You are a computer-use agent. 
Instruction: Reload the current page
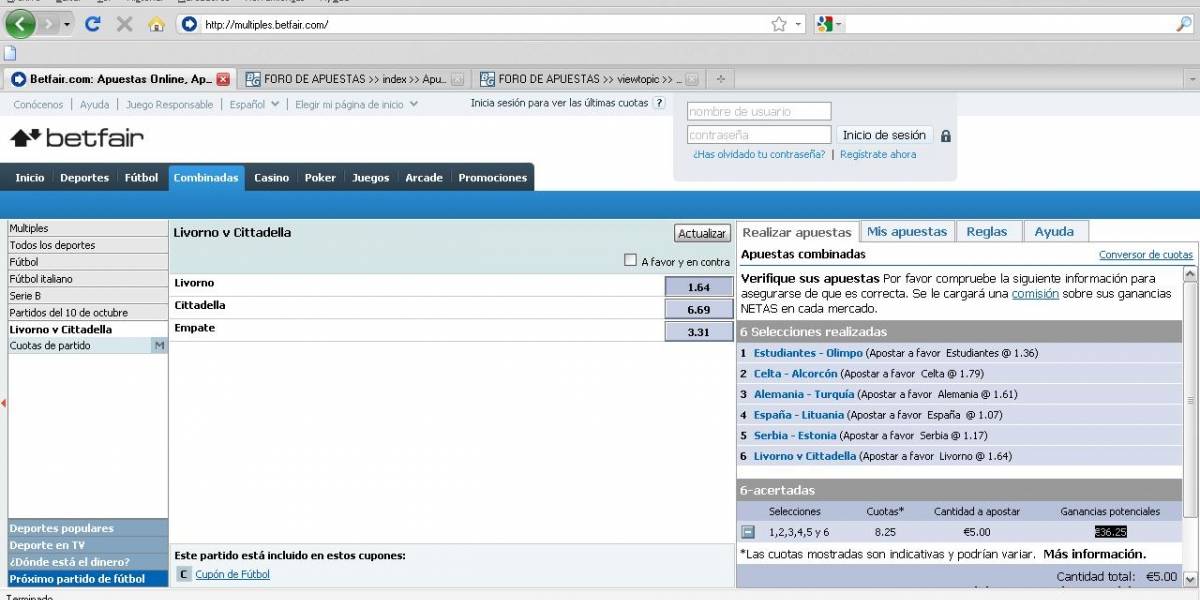coord(93,24)
